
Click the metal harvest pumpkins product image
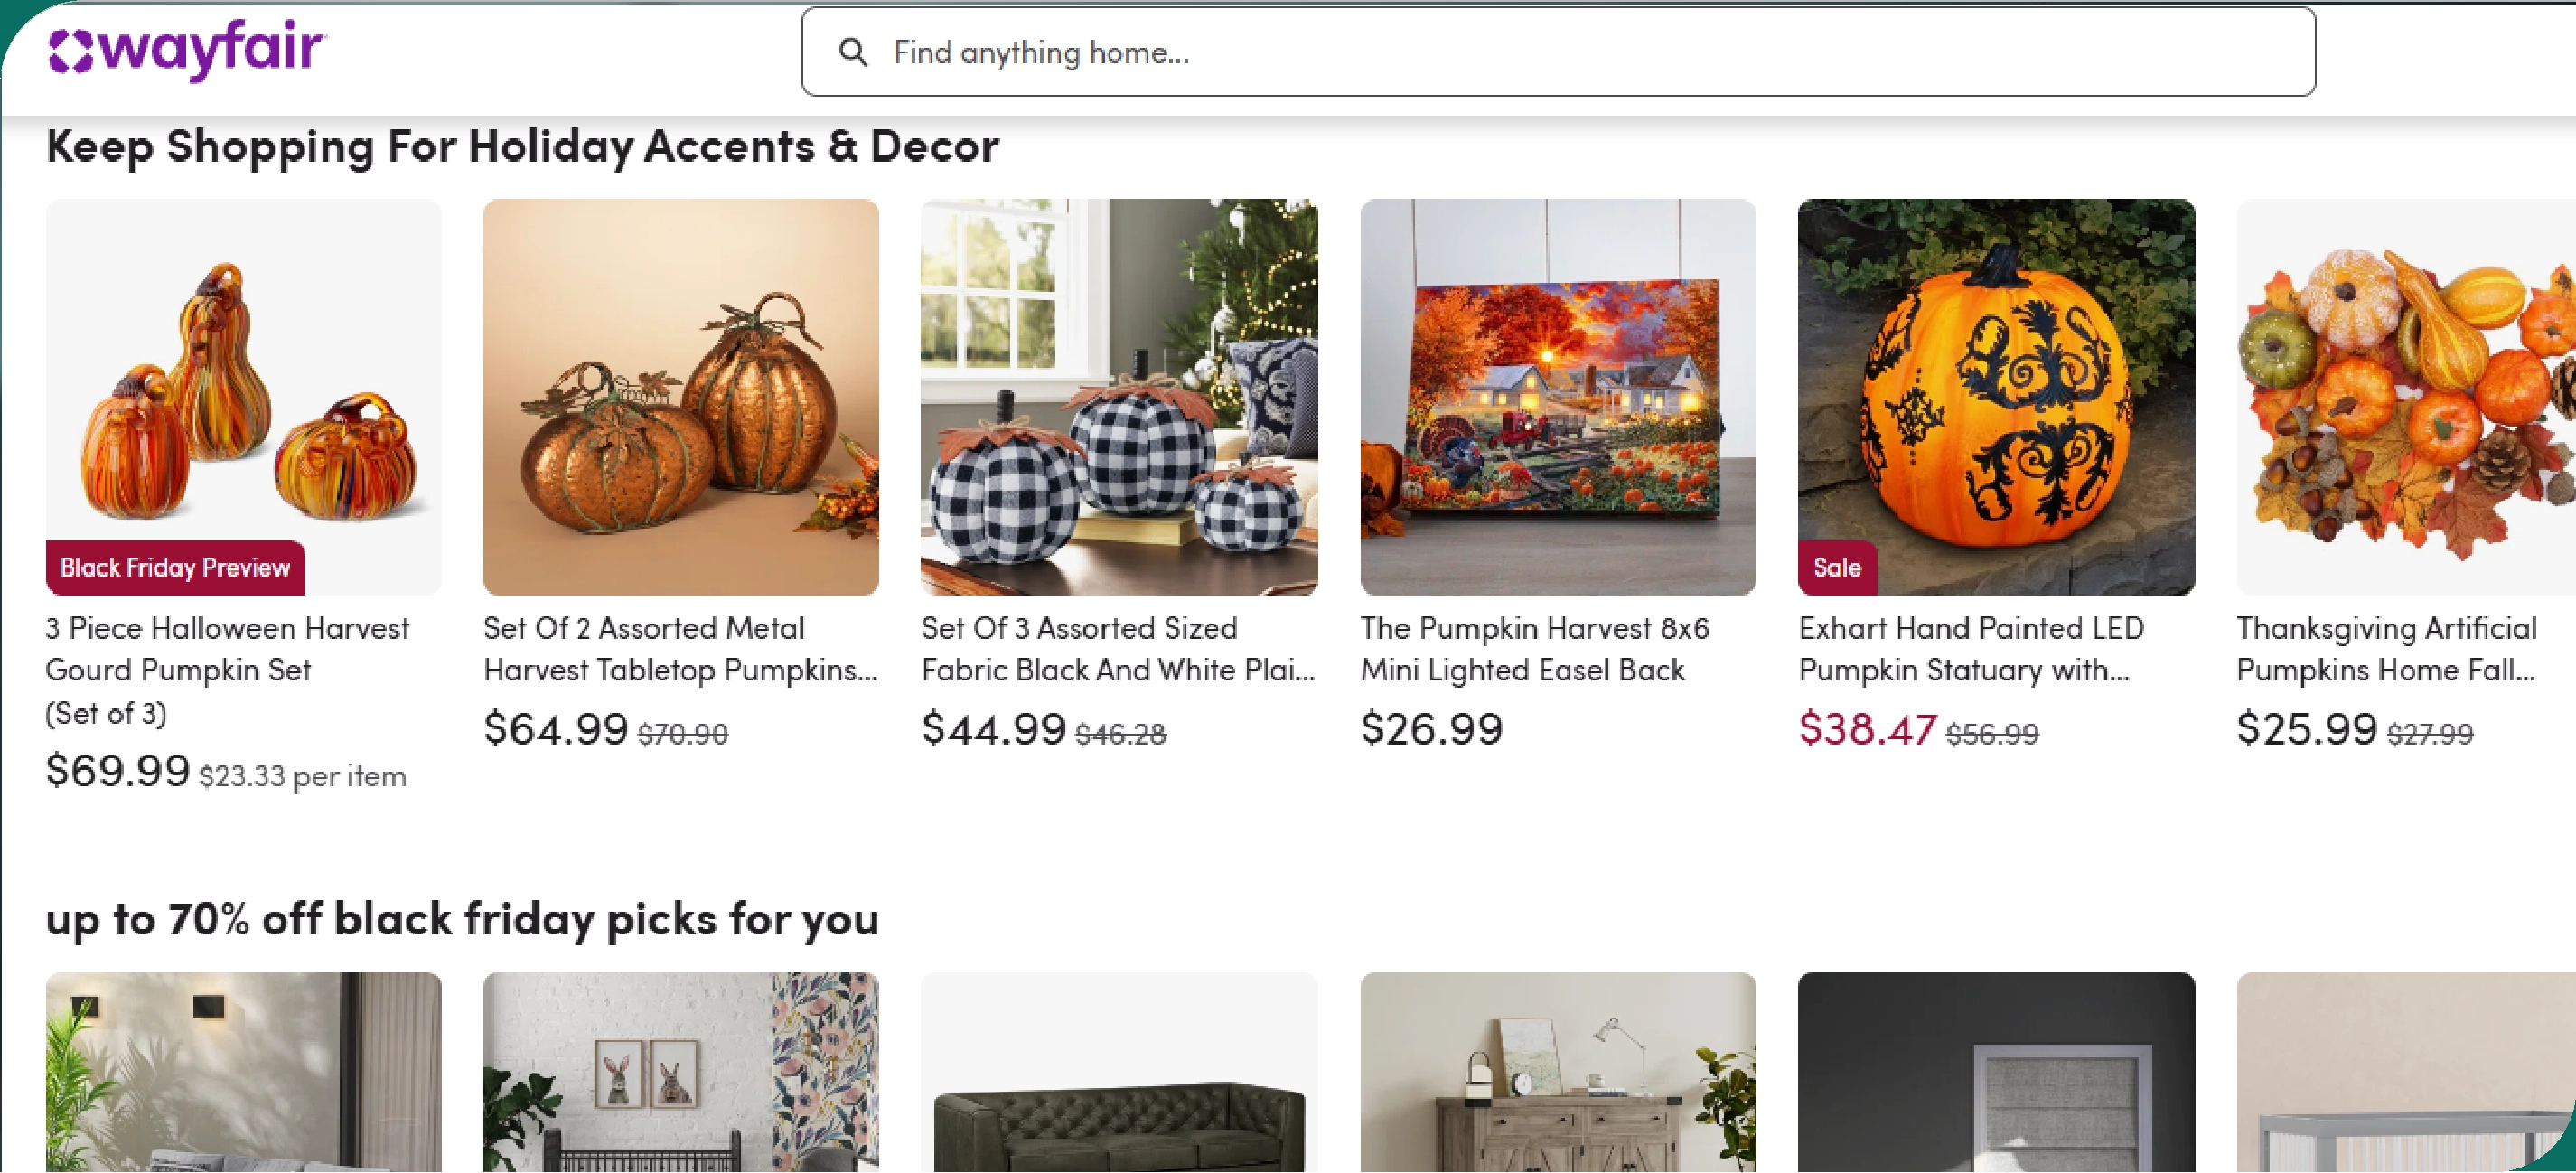(680, 395)
